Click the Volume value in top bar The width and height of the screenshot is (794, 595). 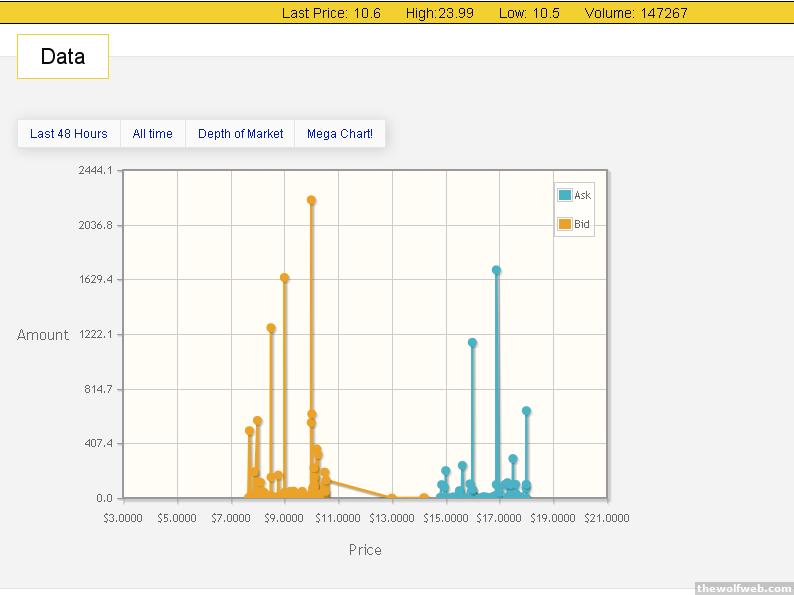(664, 13)
